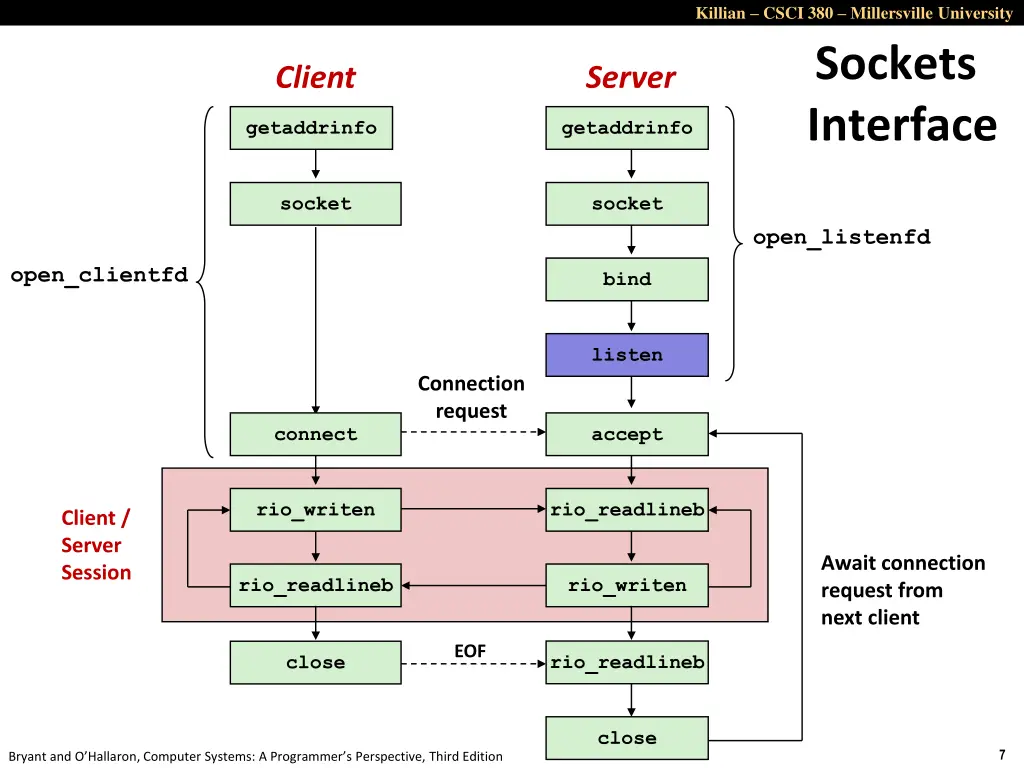Click the red Client heading

[x=315, y=77]
